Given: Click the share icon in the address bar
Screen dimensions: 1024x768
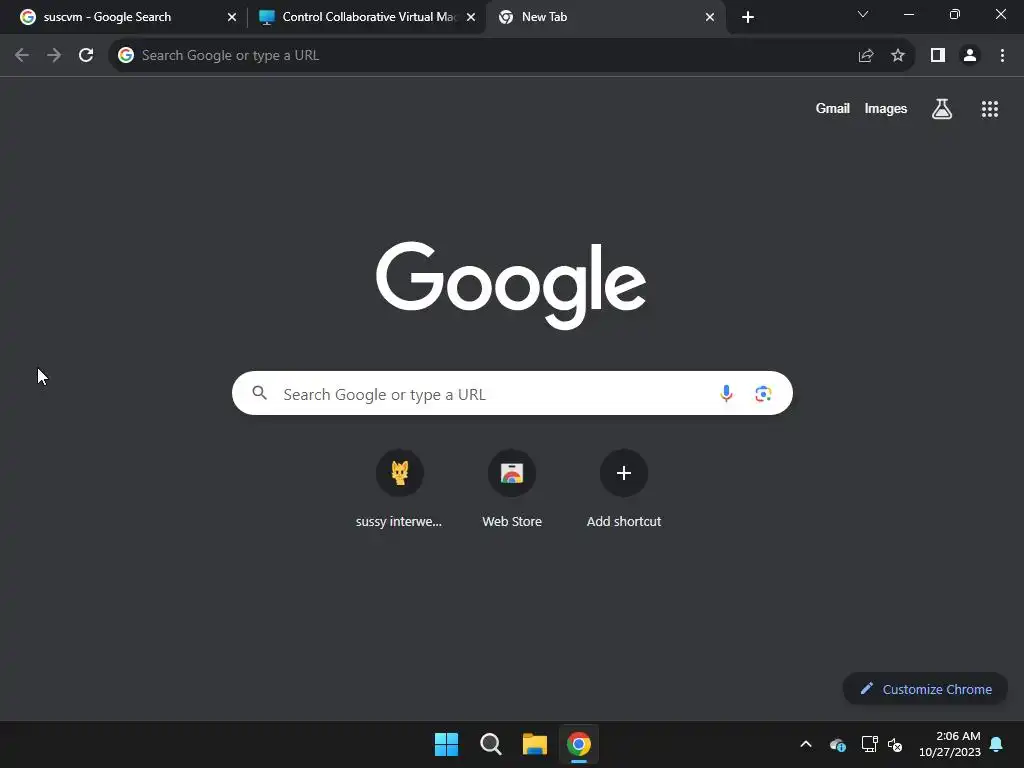Looking at the screenshot, I should coord(866,56).
